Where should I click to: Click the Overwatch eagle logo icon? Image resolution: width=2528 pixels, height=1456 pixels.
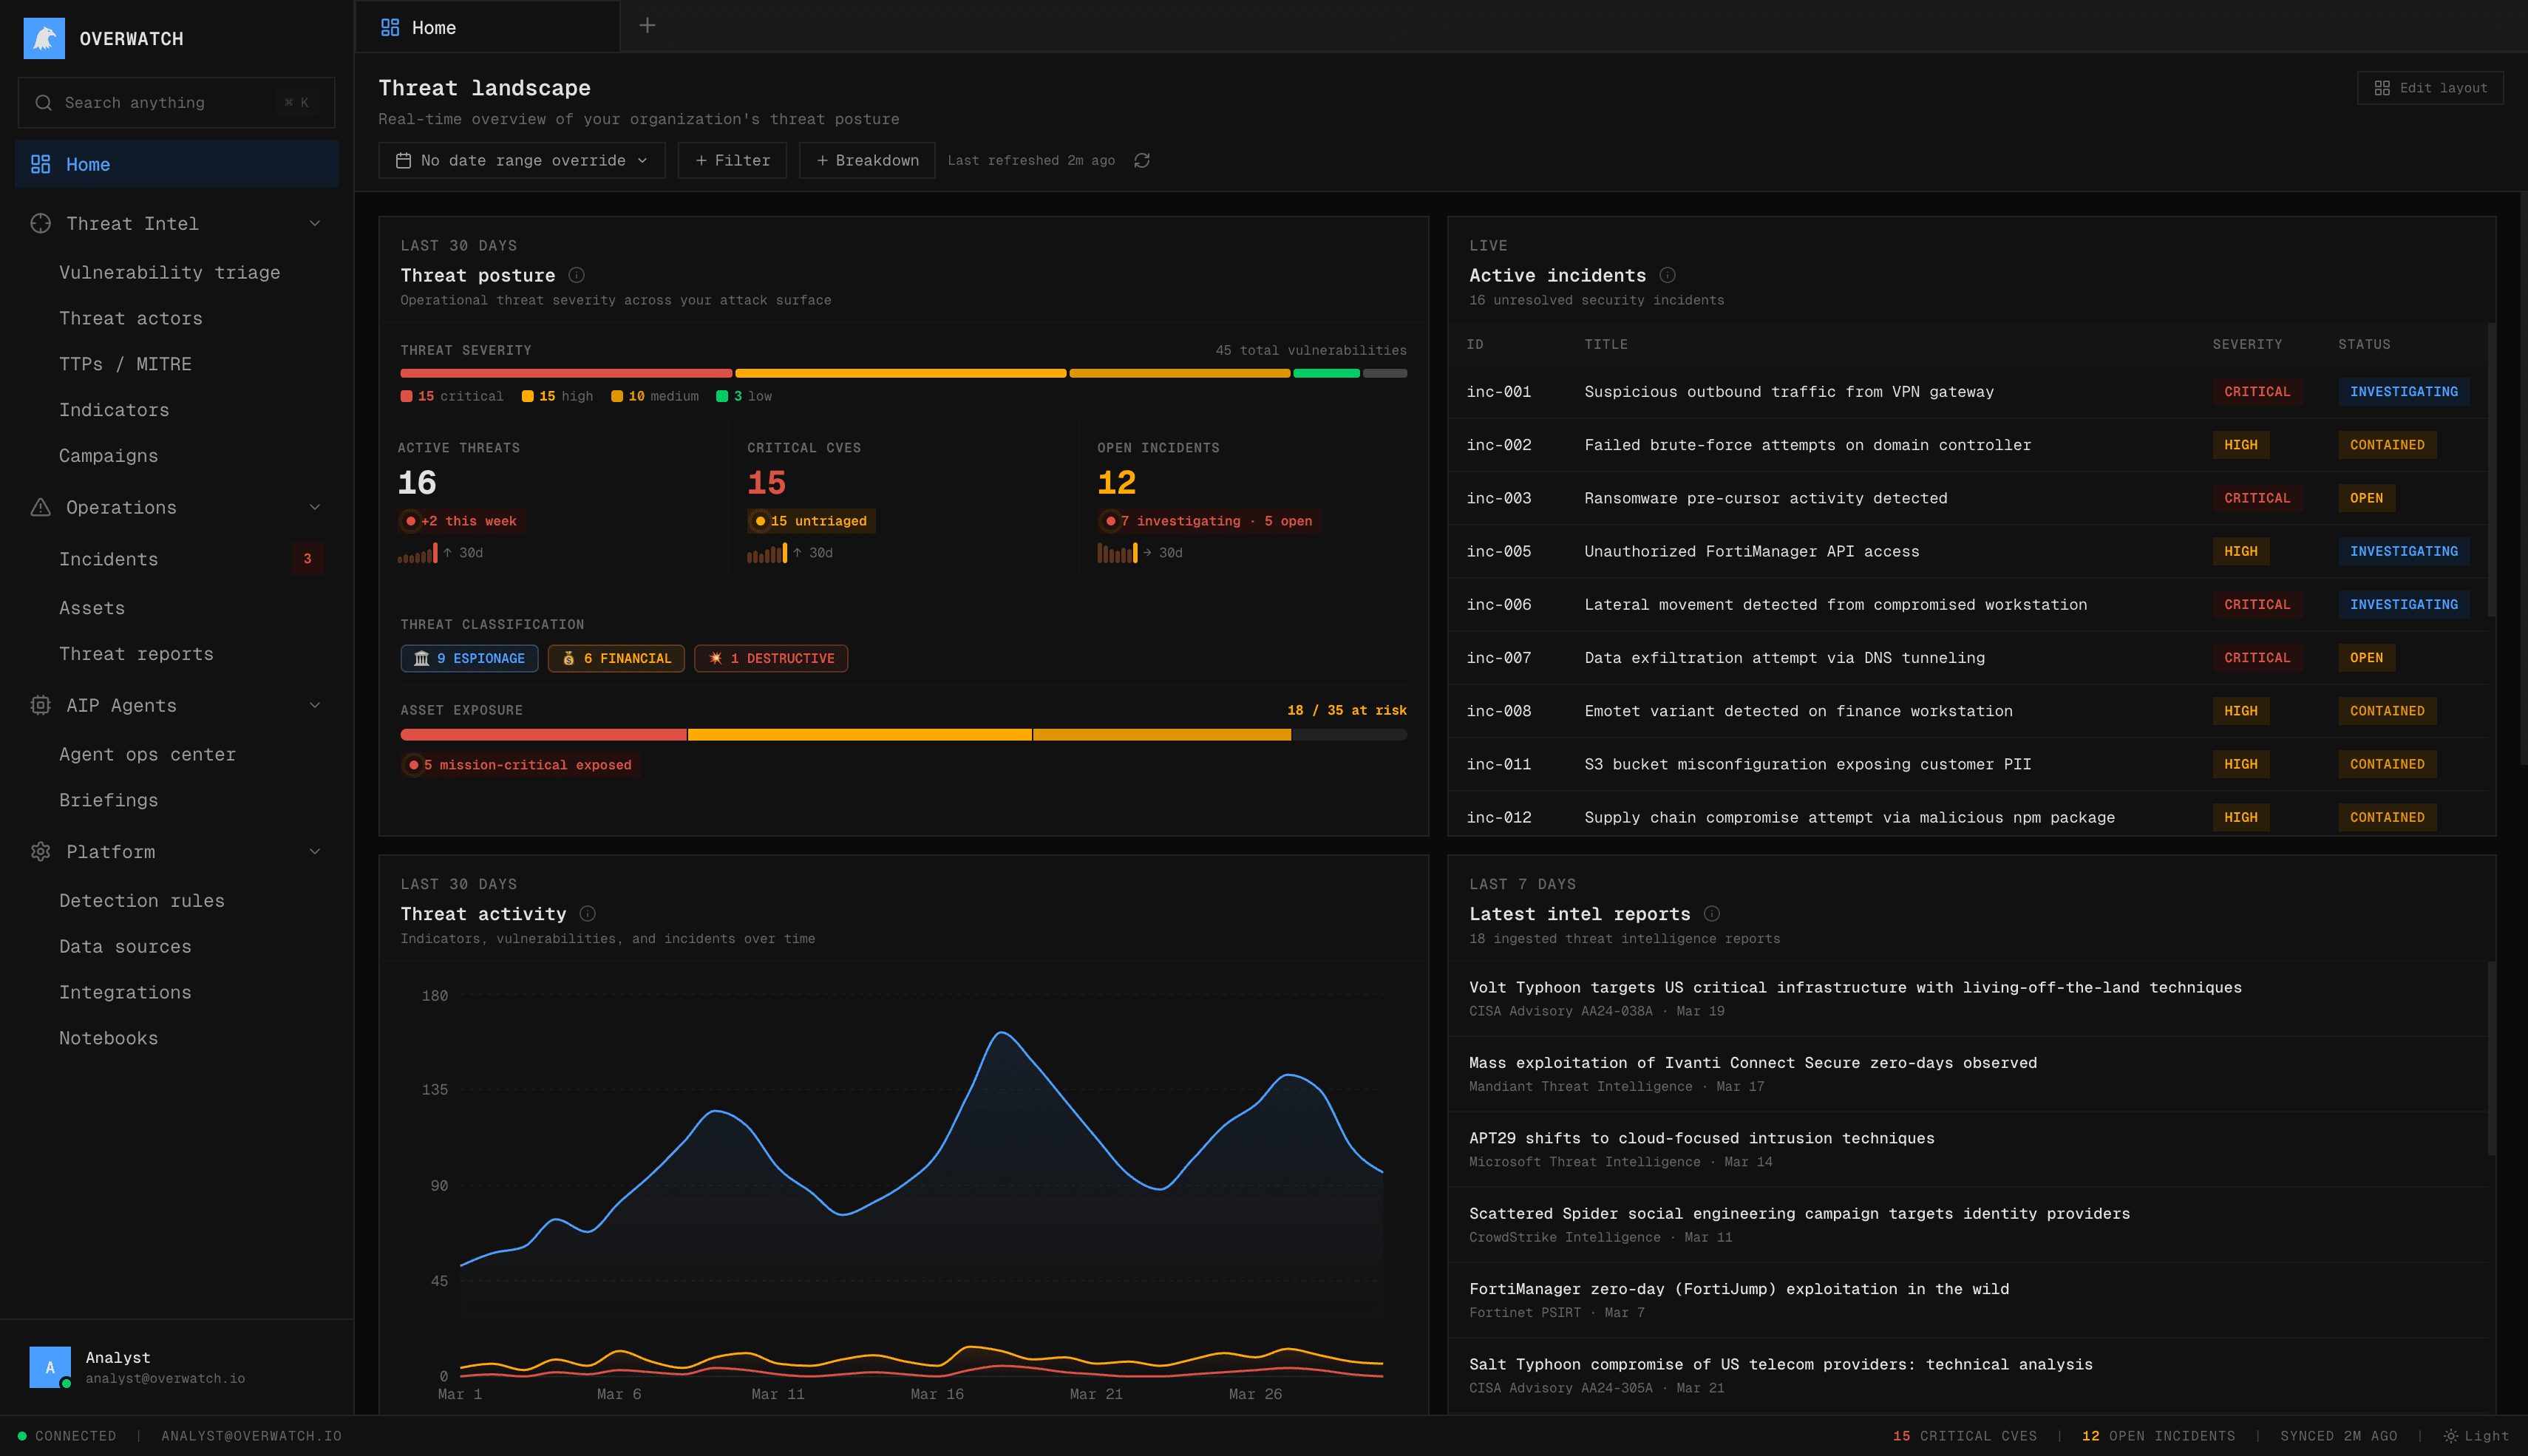click(44, 38)
